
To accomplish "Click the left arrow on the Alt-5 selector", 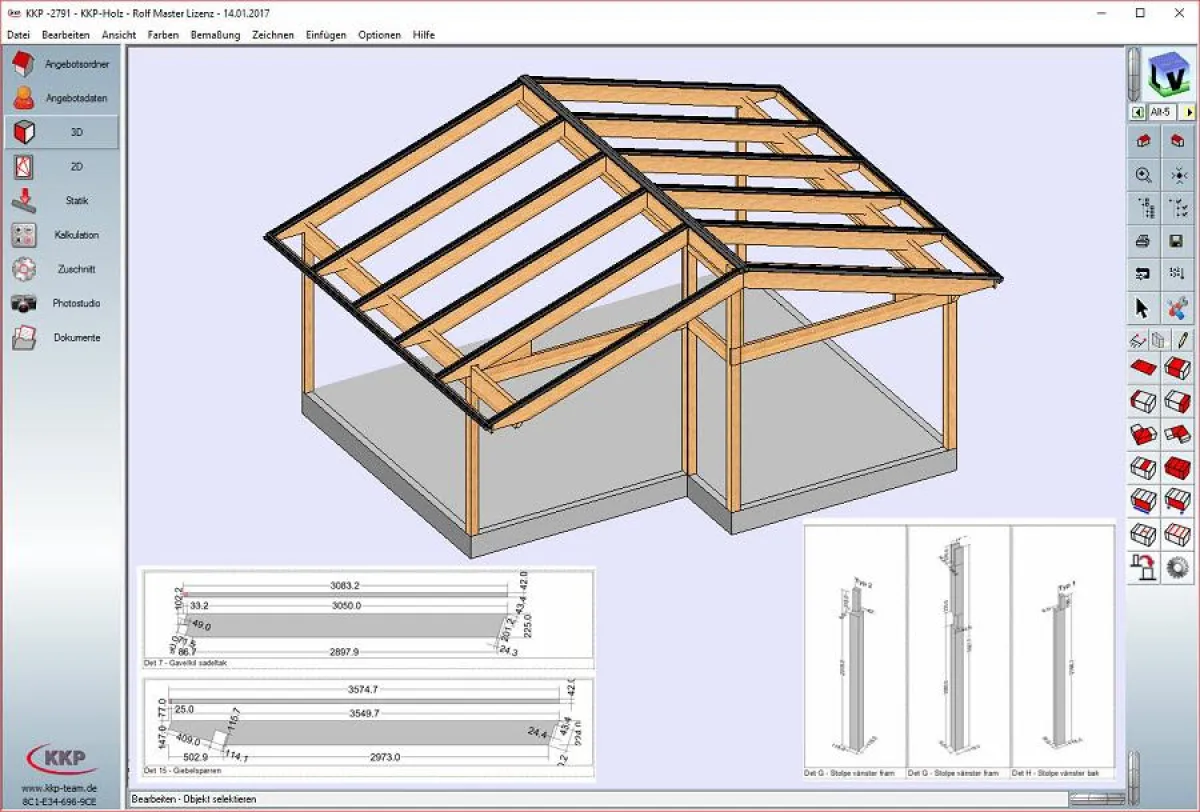I will coord(1137,111).
